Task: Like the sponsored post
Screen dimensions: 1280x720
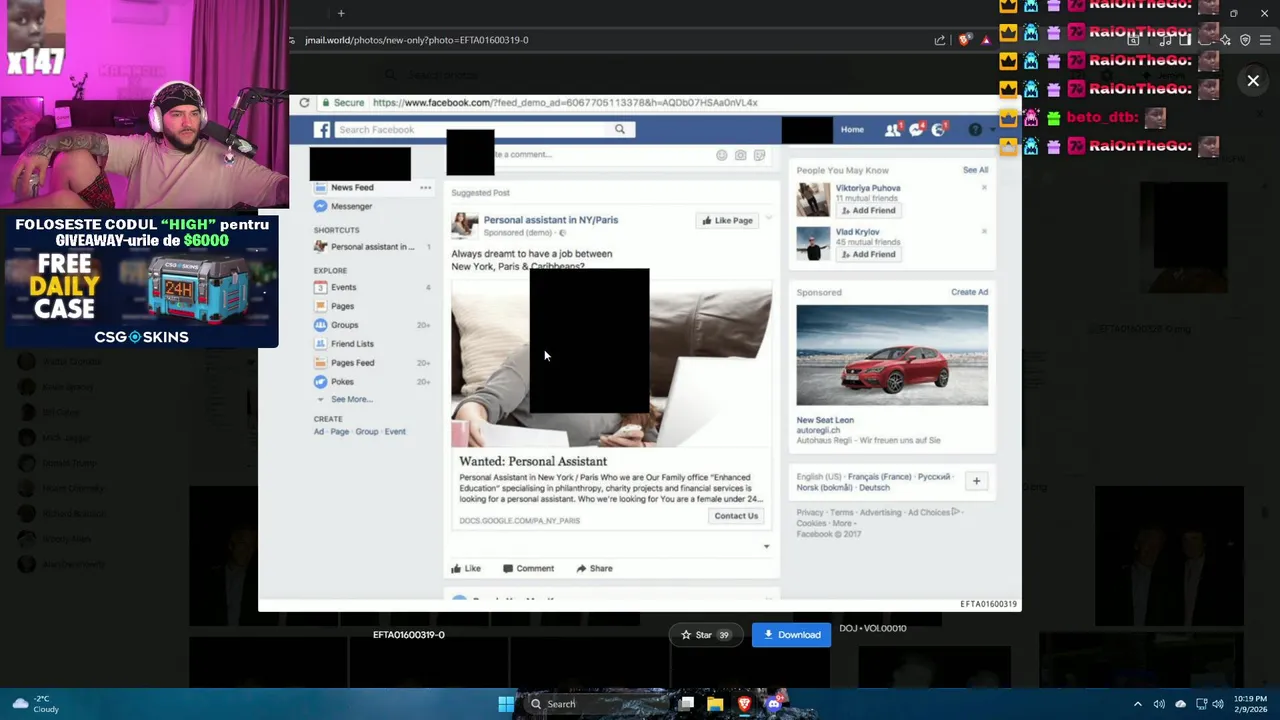Action: click(466, 569)
